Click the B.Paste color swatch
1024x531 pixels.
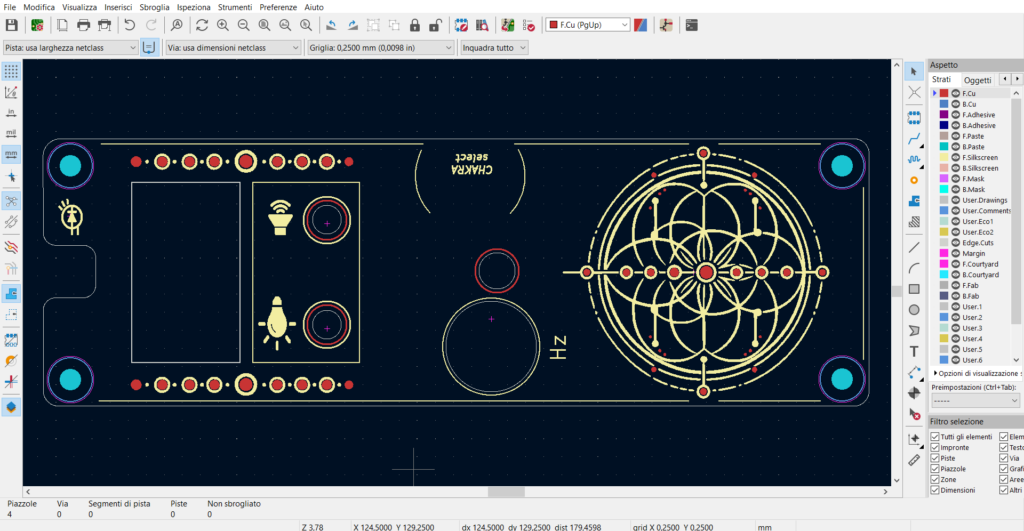944,146
